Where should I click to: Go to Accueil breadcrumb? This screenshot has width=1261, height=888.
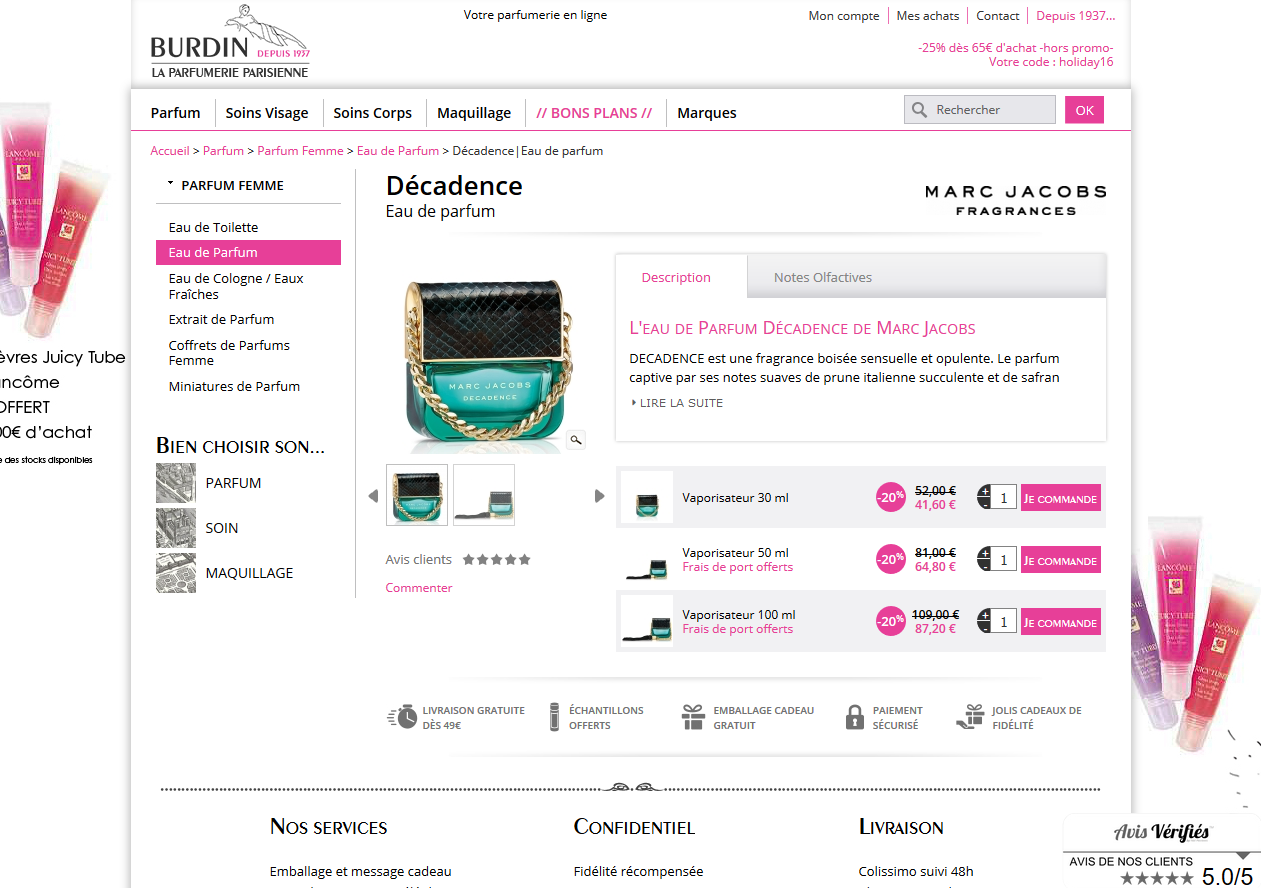pos(170,151)
